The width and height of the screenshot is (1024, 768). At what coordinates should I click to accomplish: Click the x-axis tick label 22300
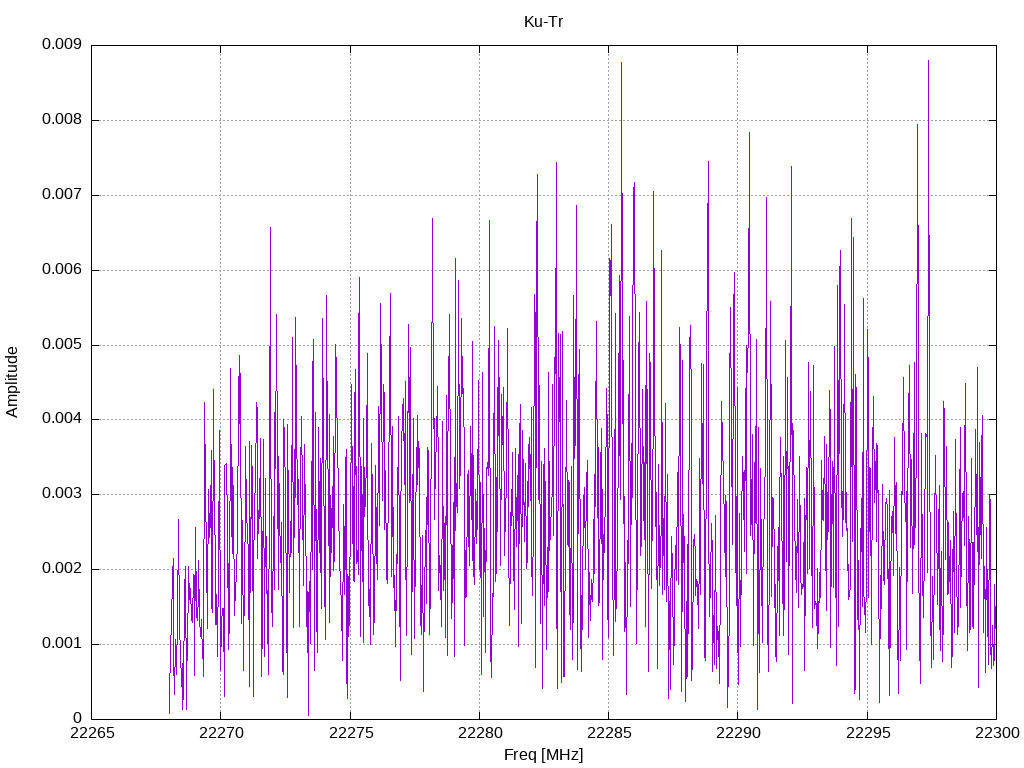(997, 733)
